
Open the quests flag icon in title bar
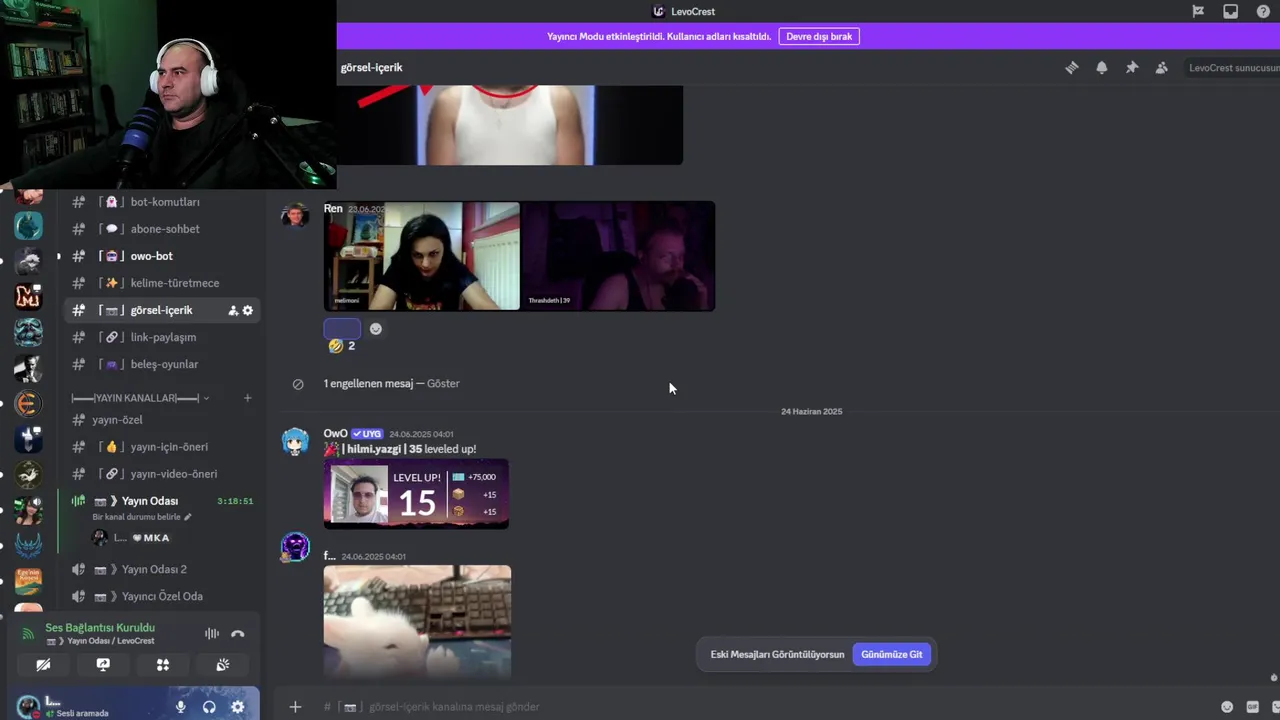1198,12
